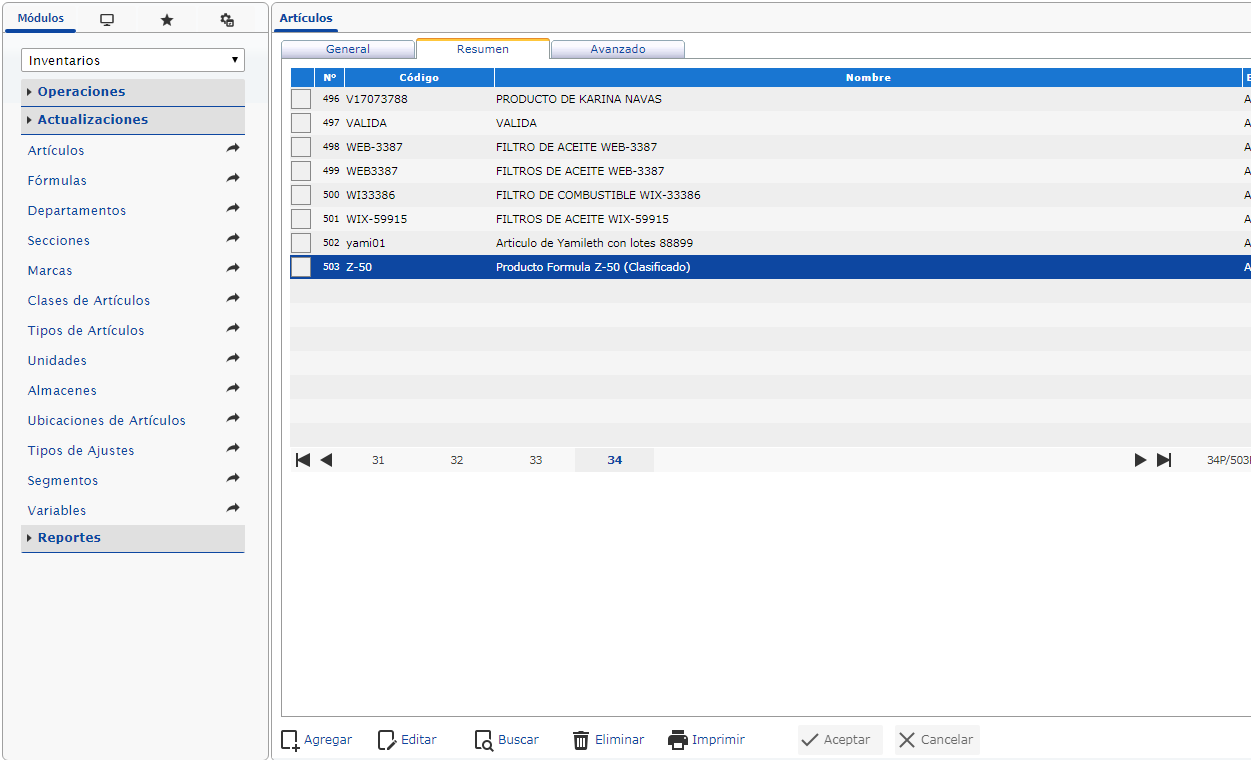Click the share arrow next to Unidades
1251x760 pixels.
[x=233, y=358]
